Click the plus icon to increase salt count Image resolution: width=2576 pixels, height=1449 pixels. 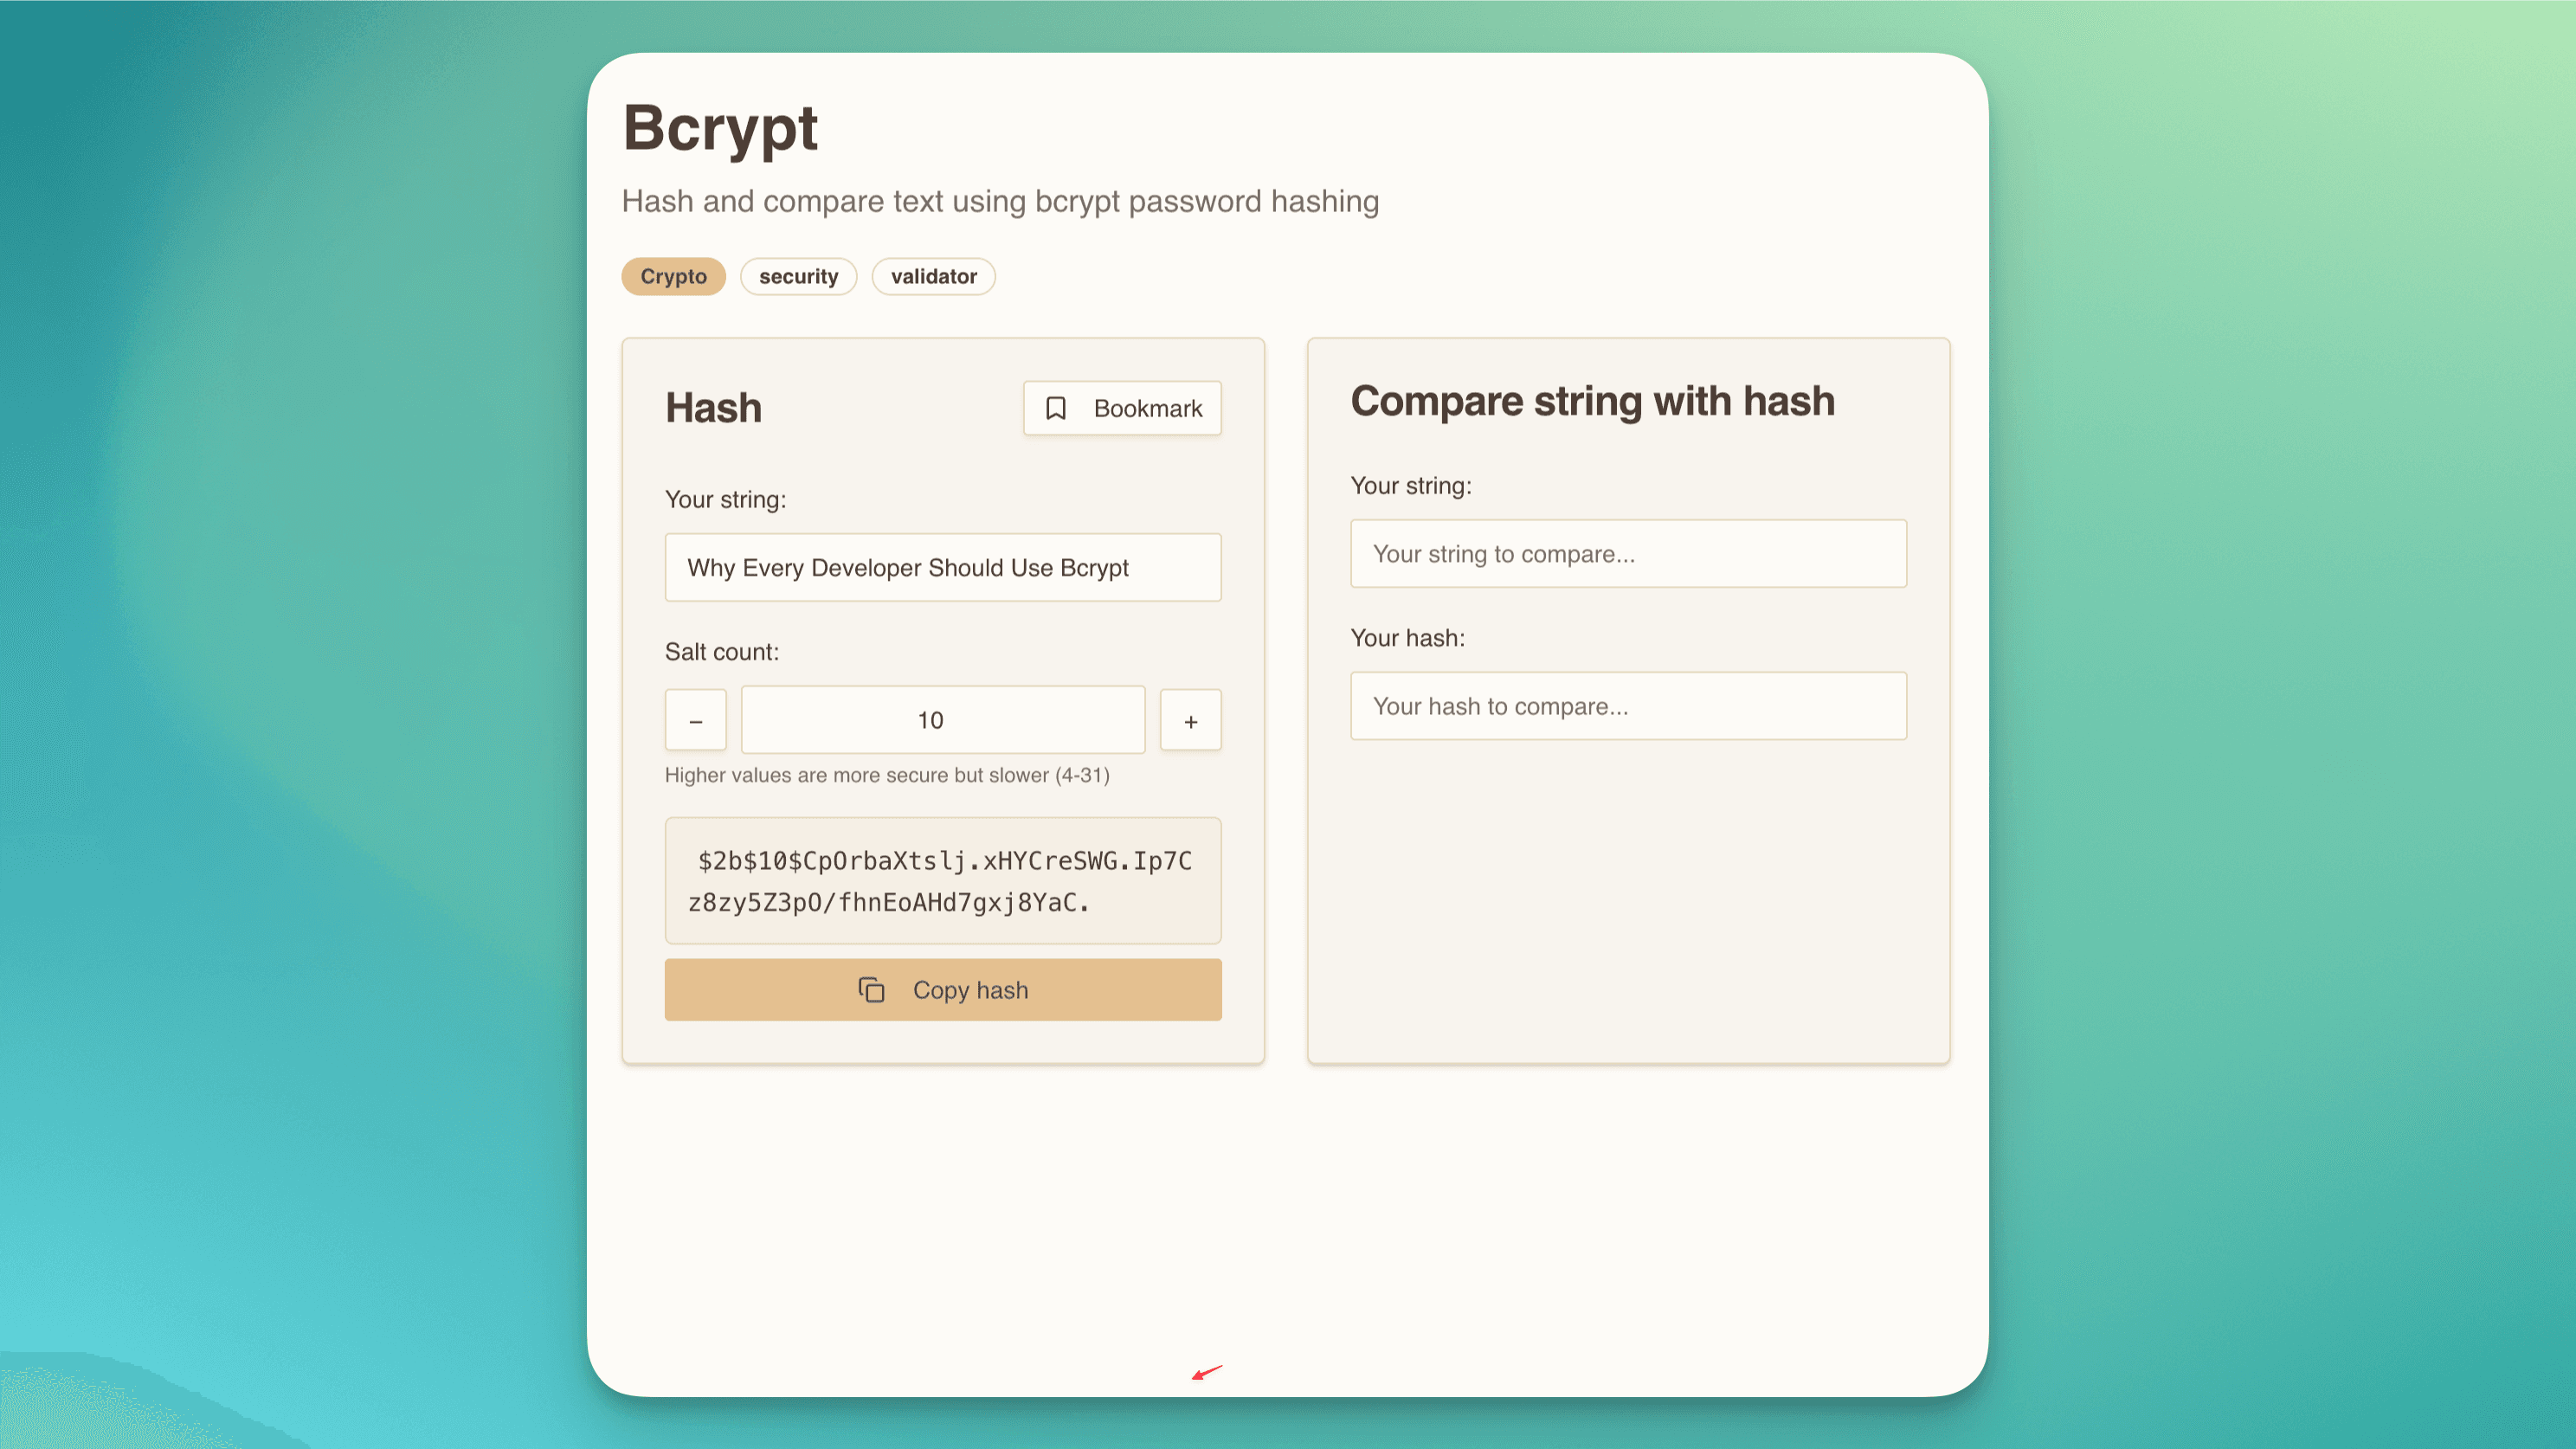coord(1190,719)
